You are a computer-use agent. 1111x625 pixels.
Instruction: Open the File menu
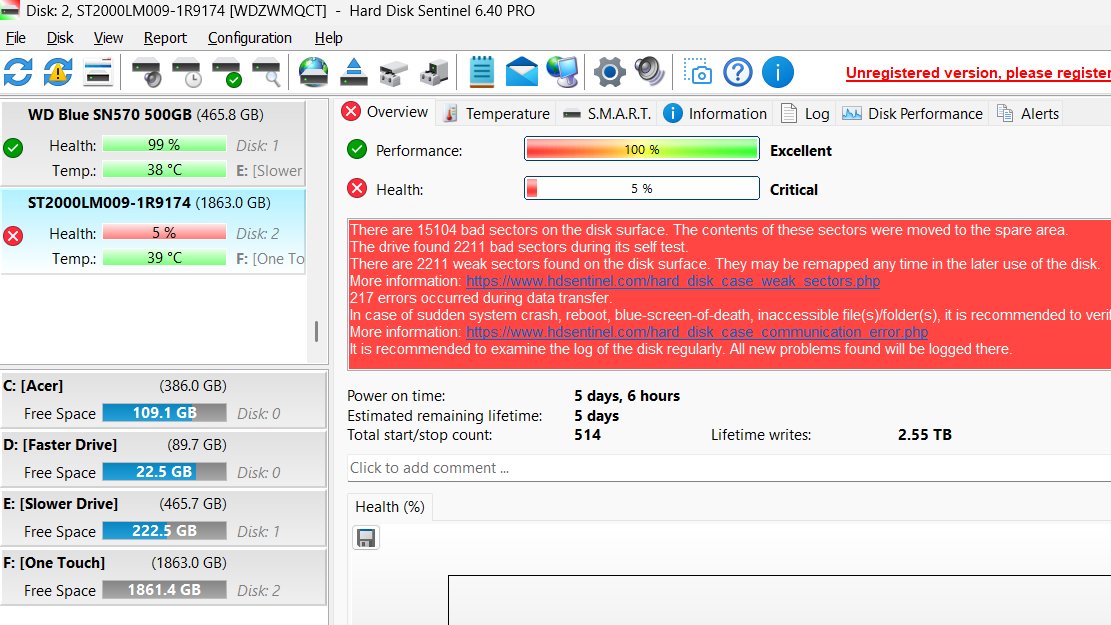[16, 38]
